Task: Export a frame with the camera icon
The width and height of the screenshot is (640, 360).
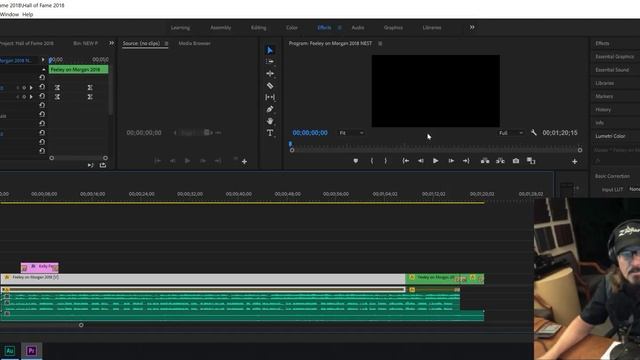Action: click(x=516, y=161)
